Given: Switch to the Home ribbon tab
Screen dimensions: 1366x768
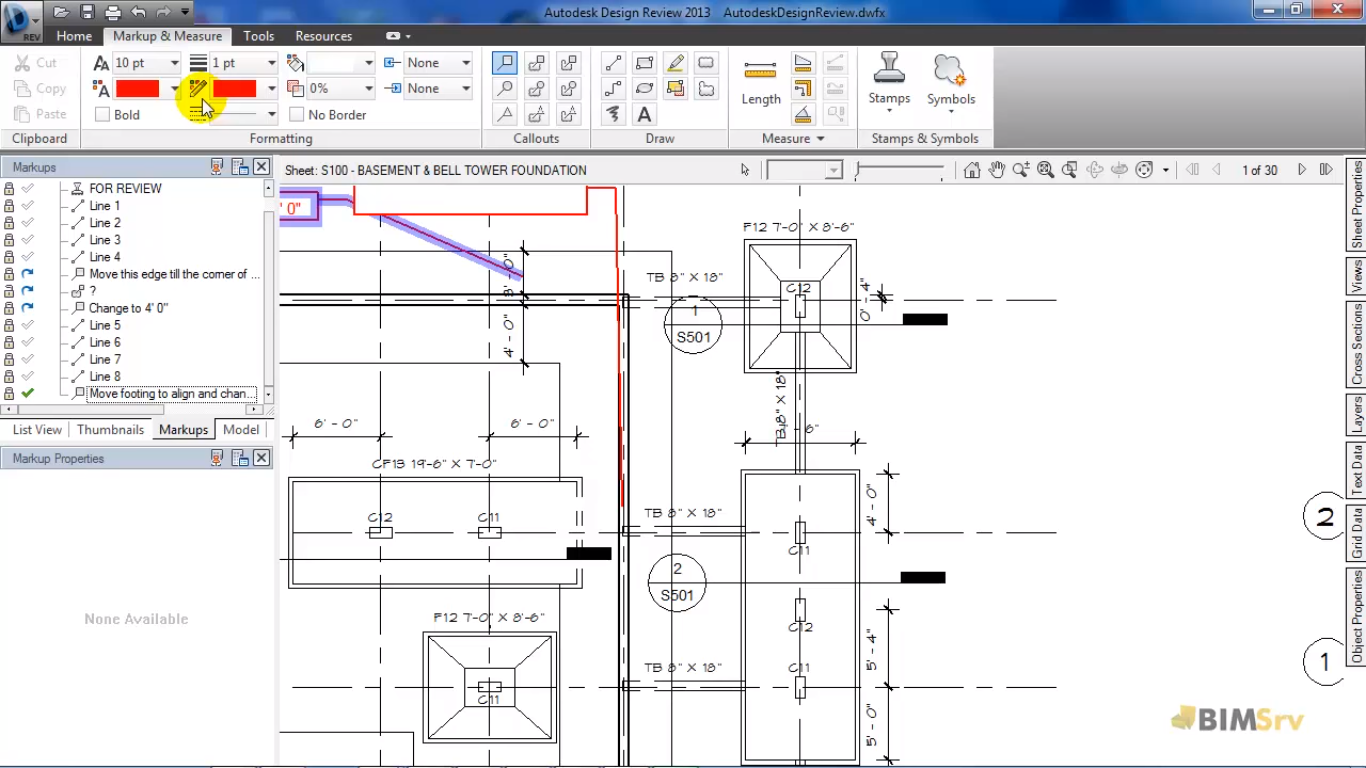Looking at the screenshot, I should point(74,36).
